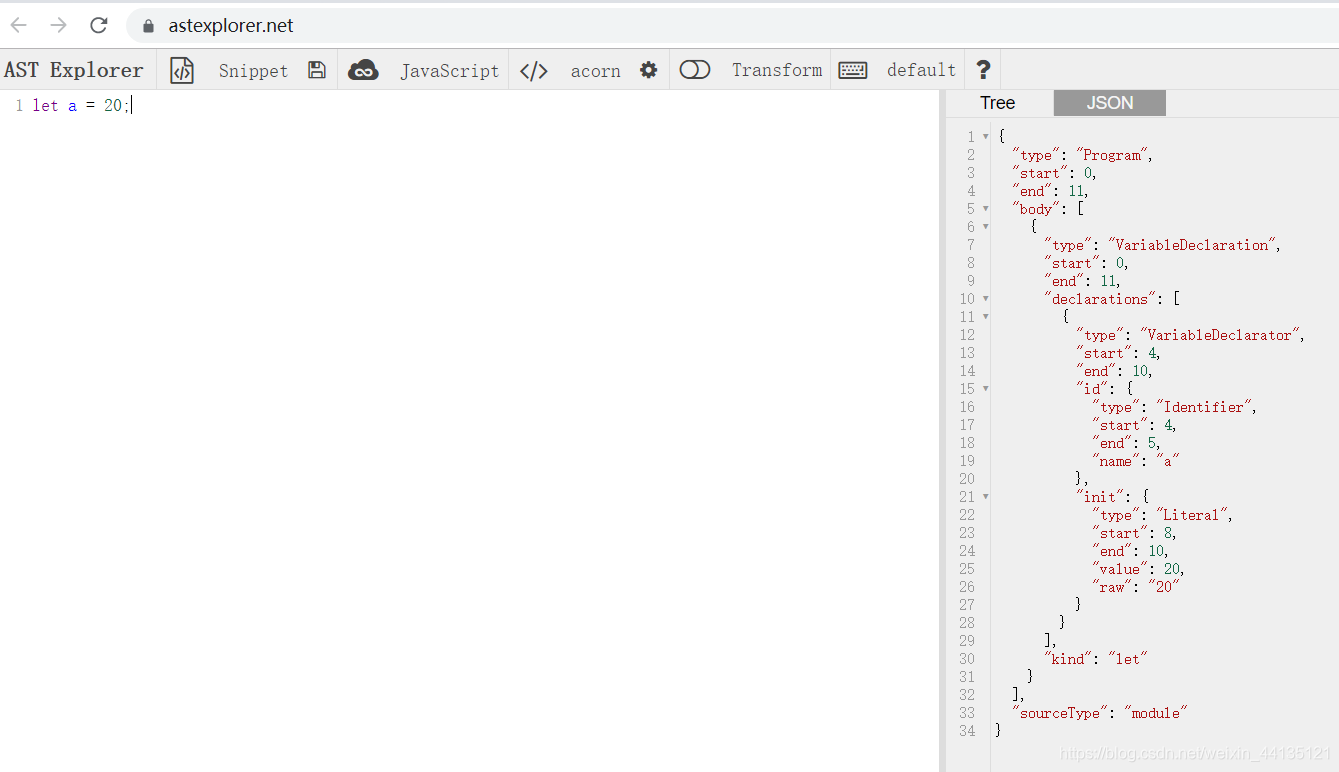
Task: Open help via question mark icon
Action: (983, 70)
